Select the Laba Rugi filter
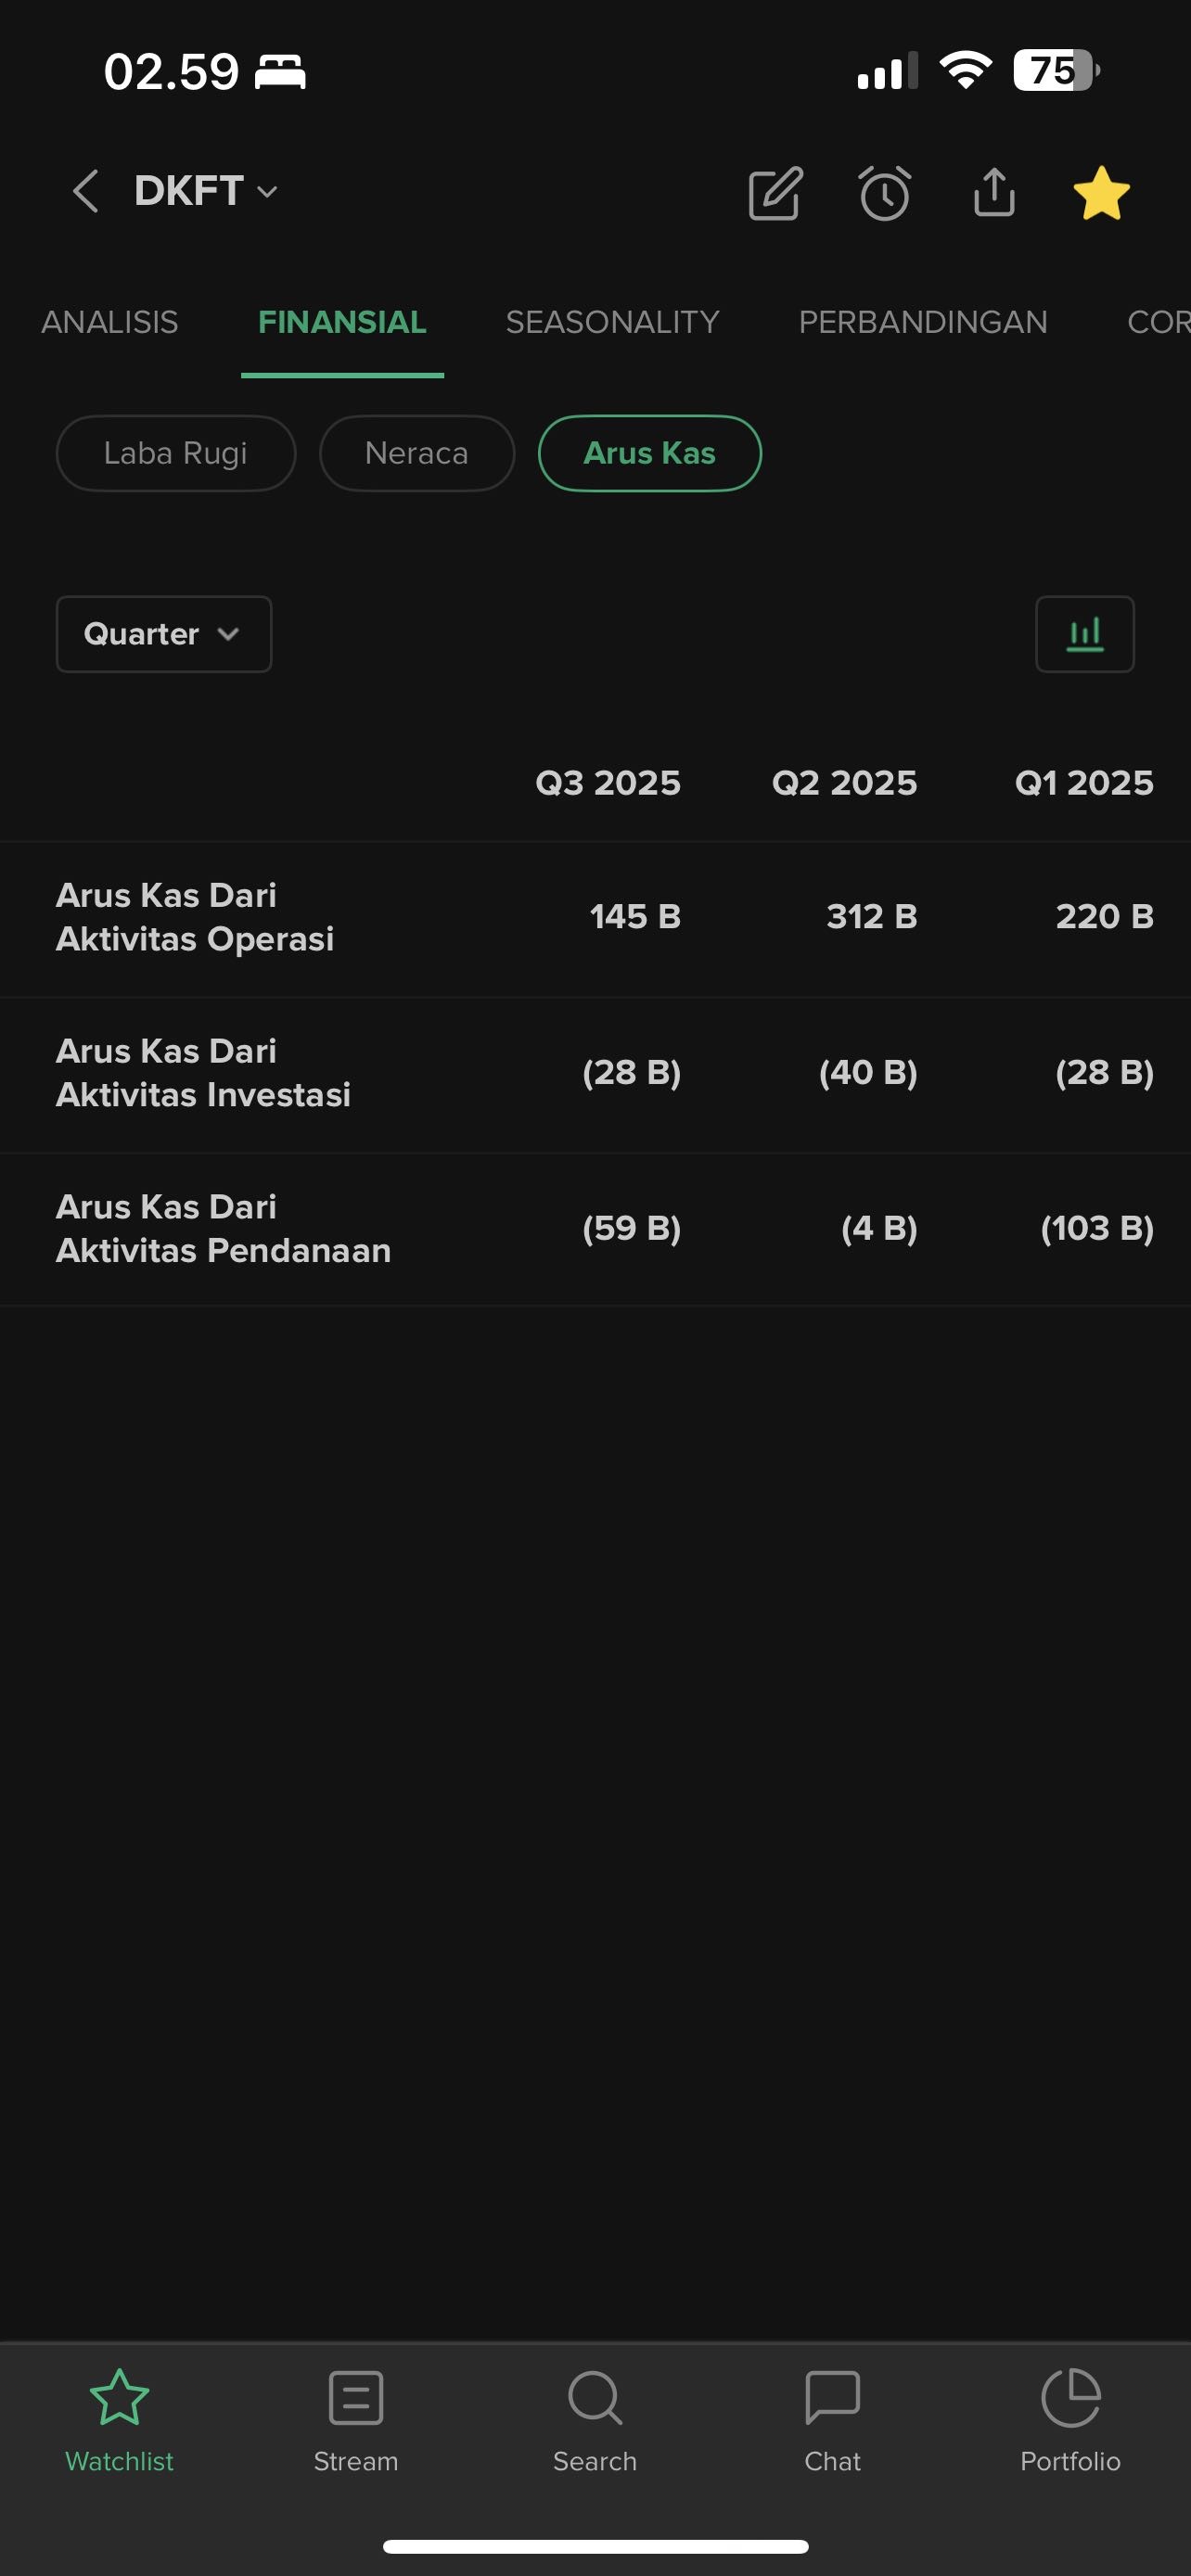1191x2576 pixels. (176, 453)
